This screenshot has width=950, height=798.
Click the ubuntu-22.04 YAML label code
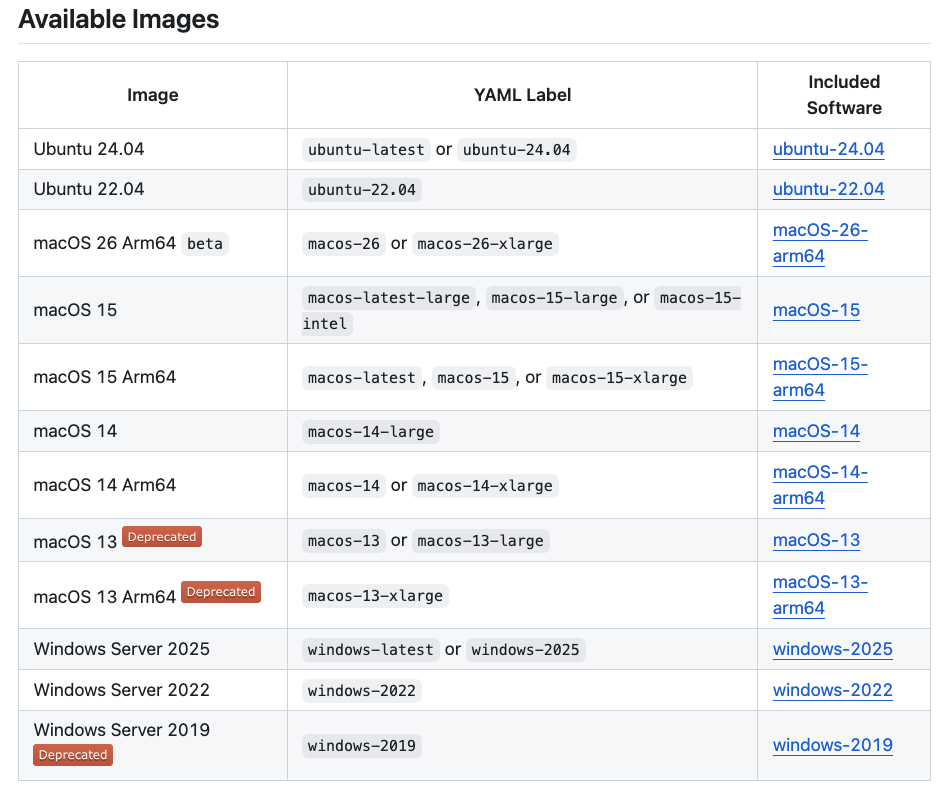tap(362, 190)
